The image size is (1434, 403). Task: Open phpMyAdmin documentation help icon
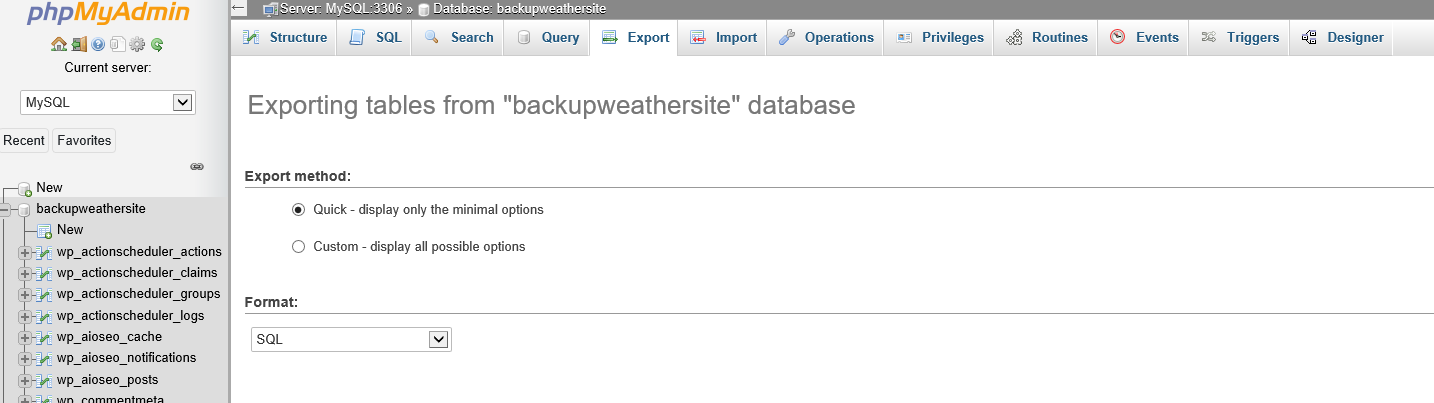coord(98,44)
